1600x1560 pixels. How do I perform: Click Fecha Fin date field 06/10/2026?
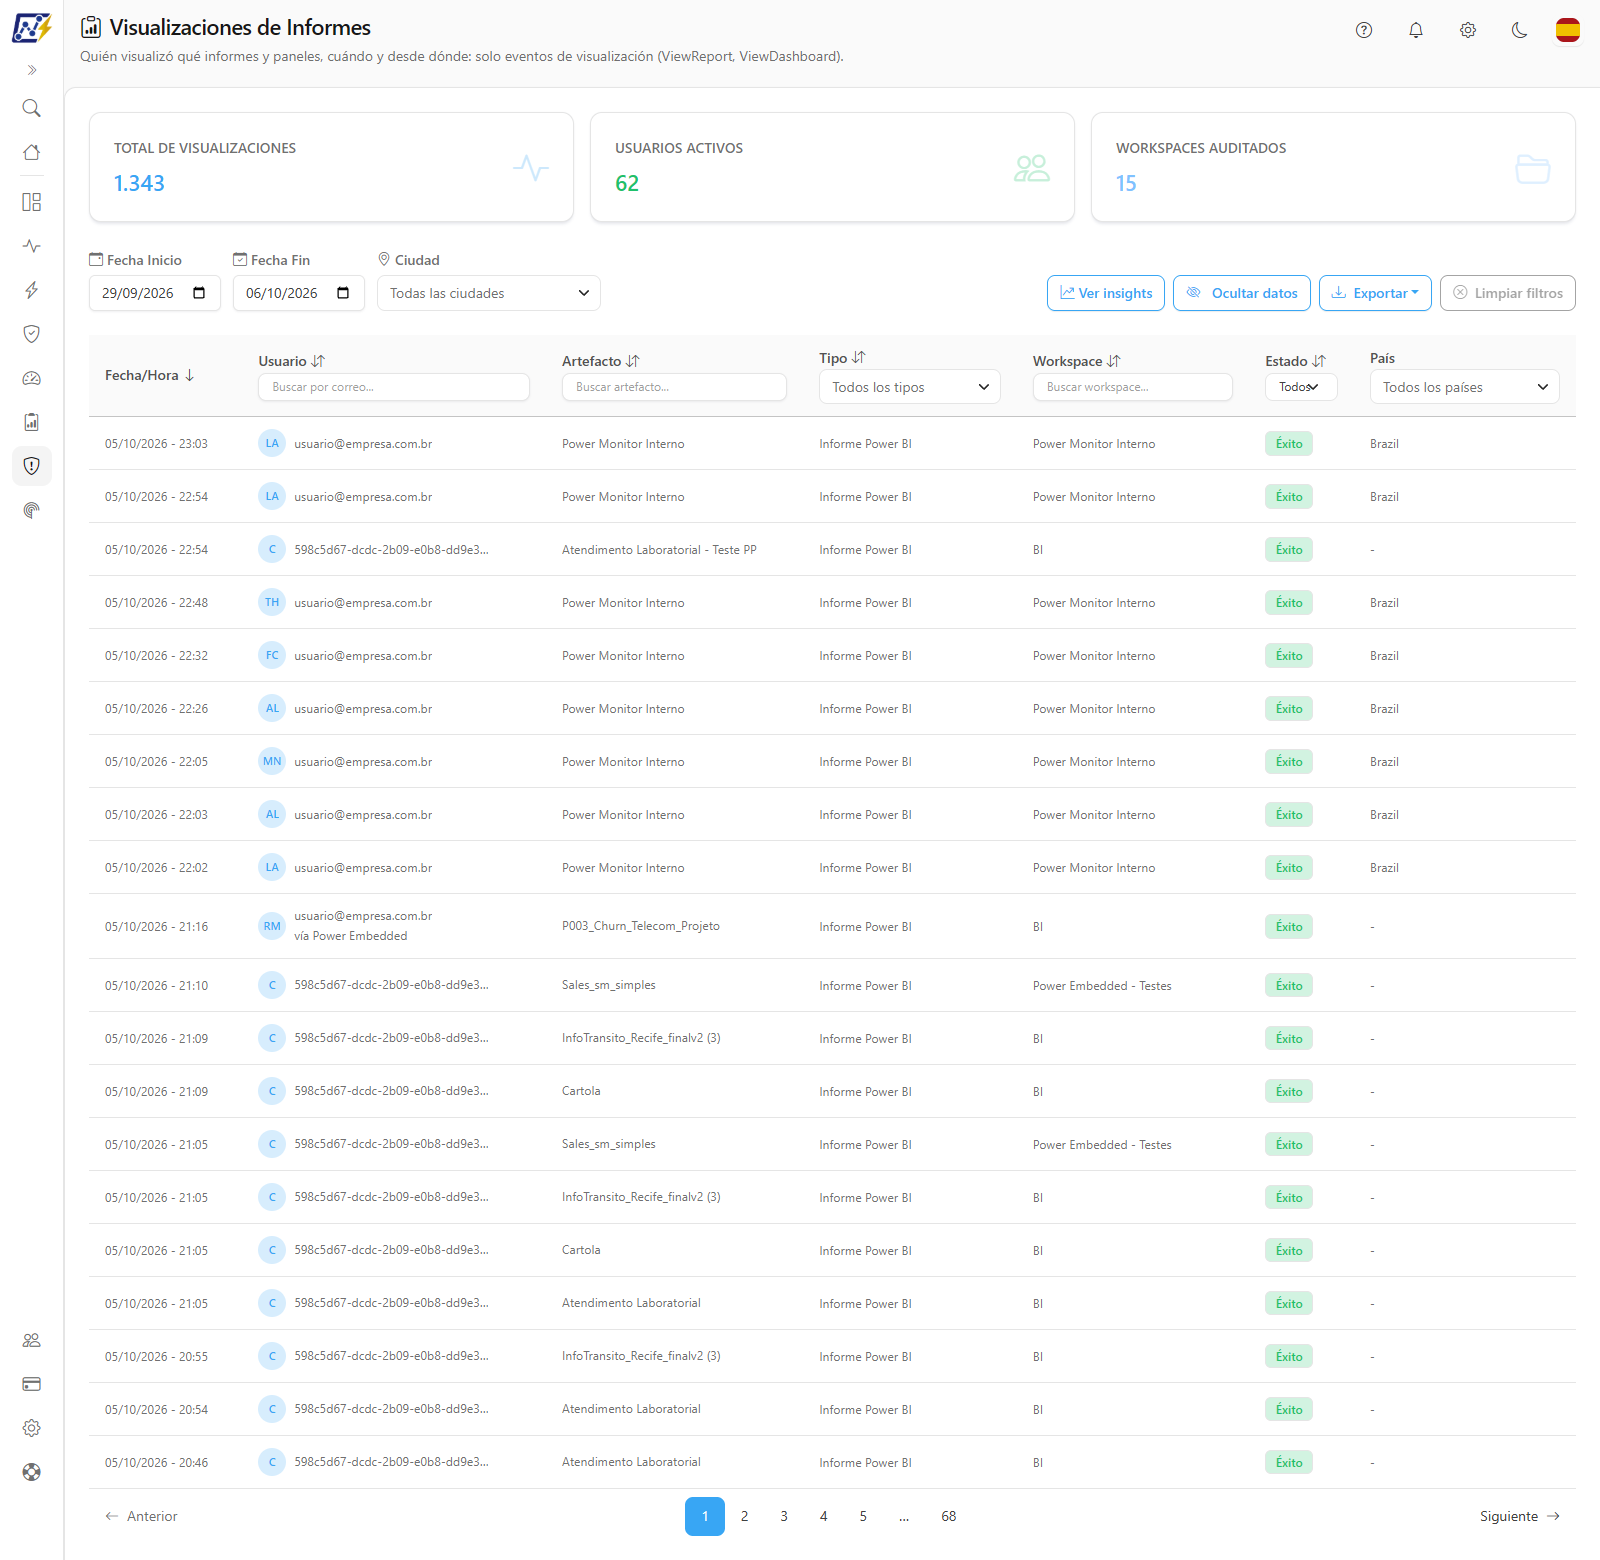pos(299,293)
